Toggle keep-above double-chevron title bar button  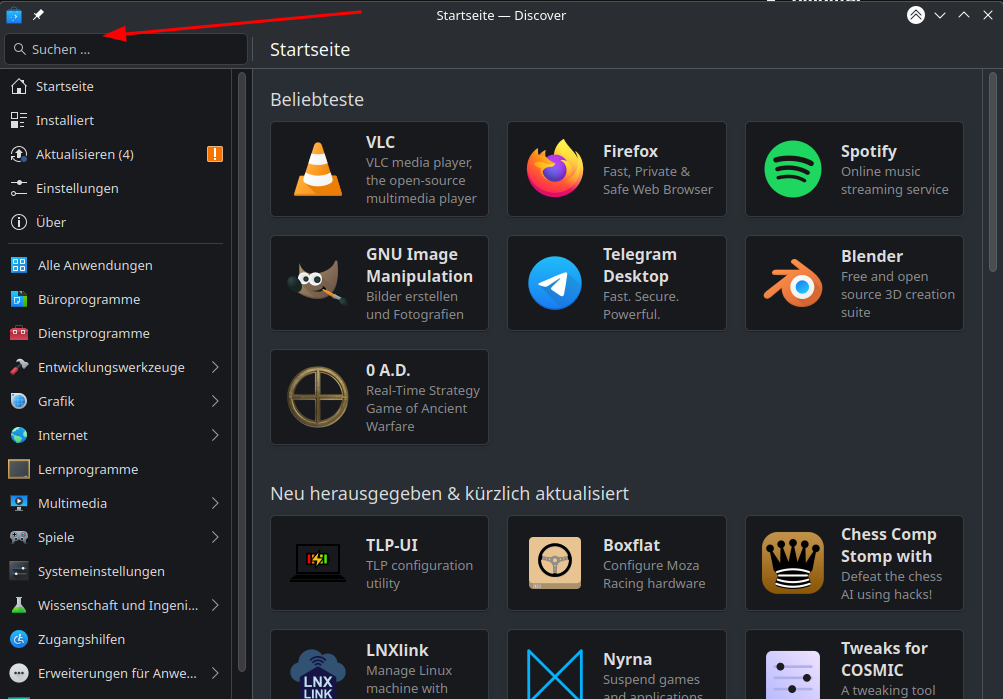click(916, 15)
